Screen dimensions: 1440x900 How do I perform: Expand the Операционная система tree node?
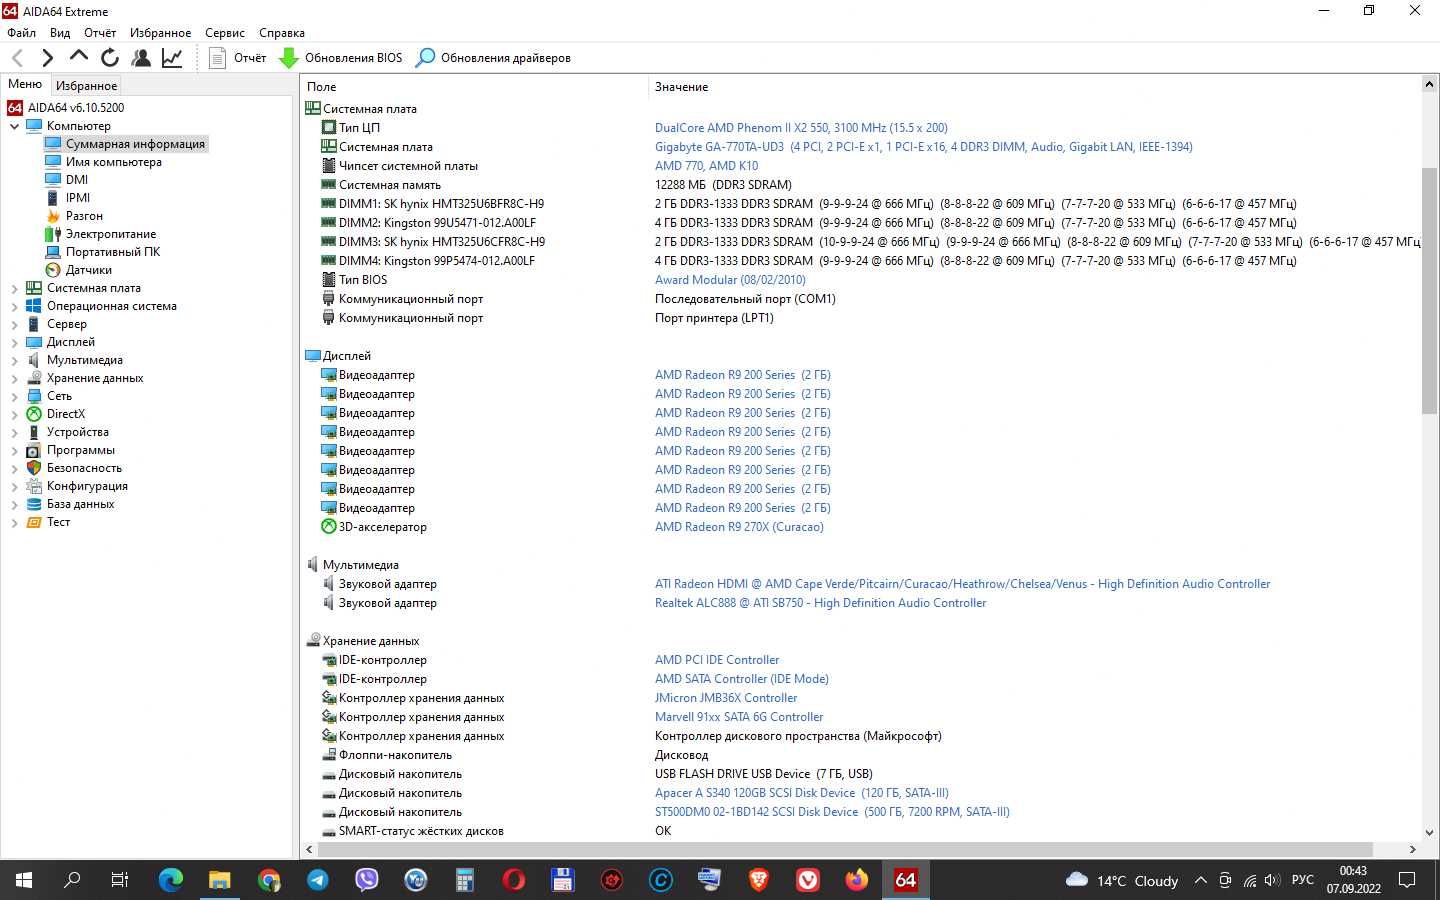coord(14,306)
